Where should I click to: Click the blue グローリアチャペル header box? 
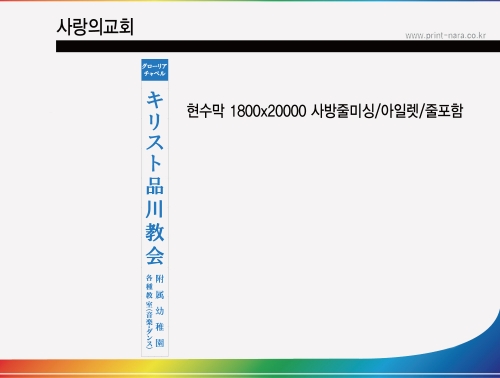[155, 70]
